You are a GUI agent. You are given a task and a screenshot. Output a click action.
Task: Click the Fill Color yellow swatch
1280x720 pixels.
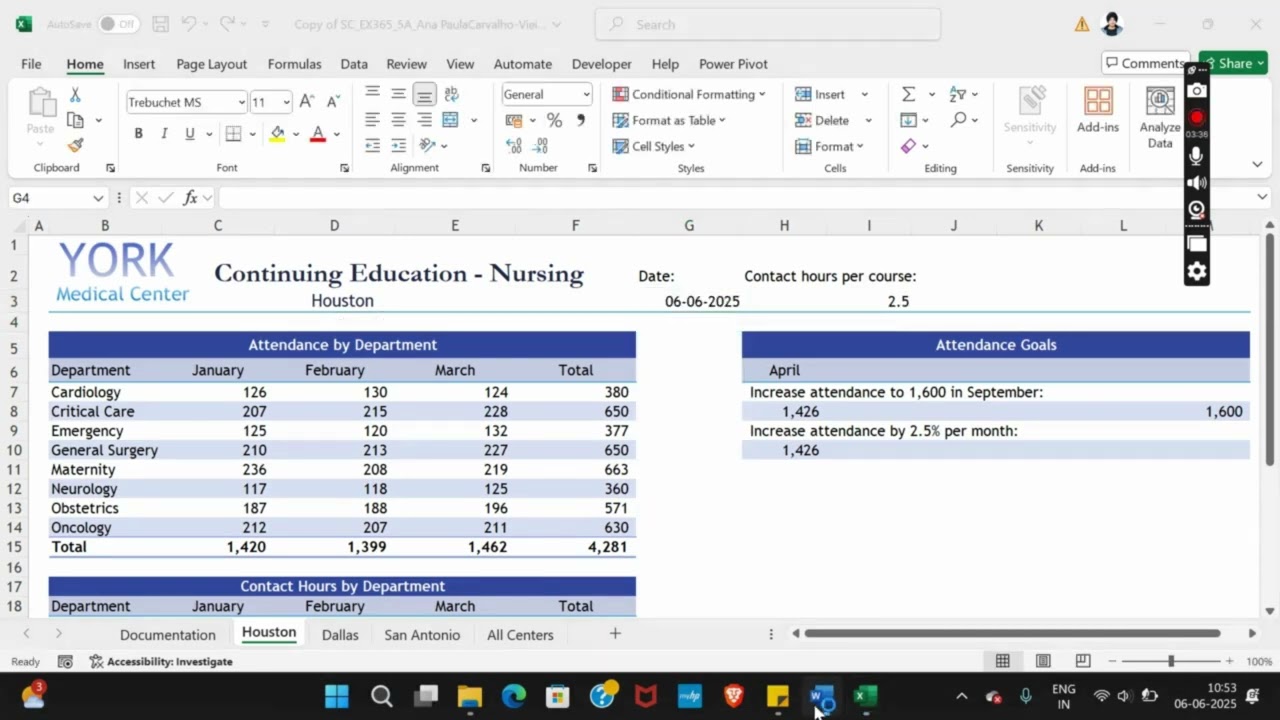click(277, 134)
